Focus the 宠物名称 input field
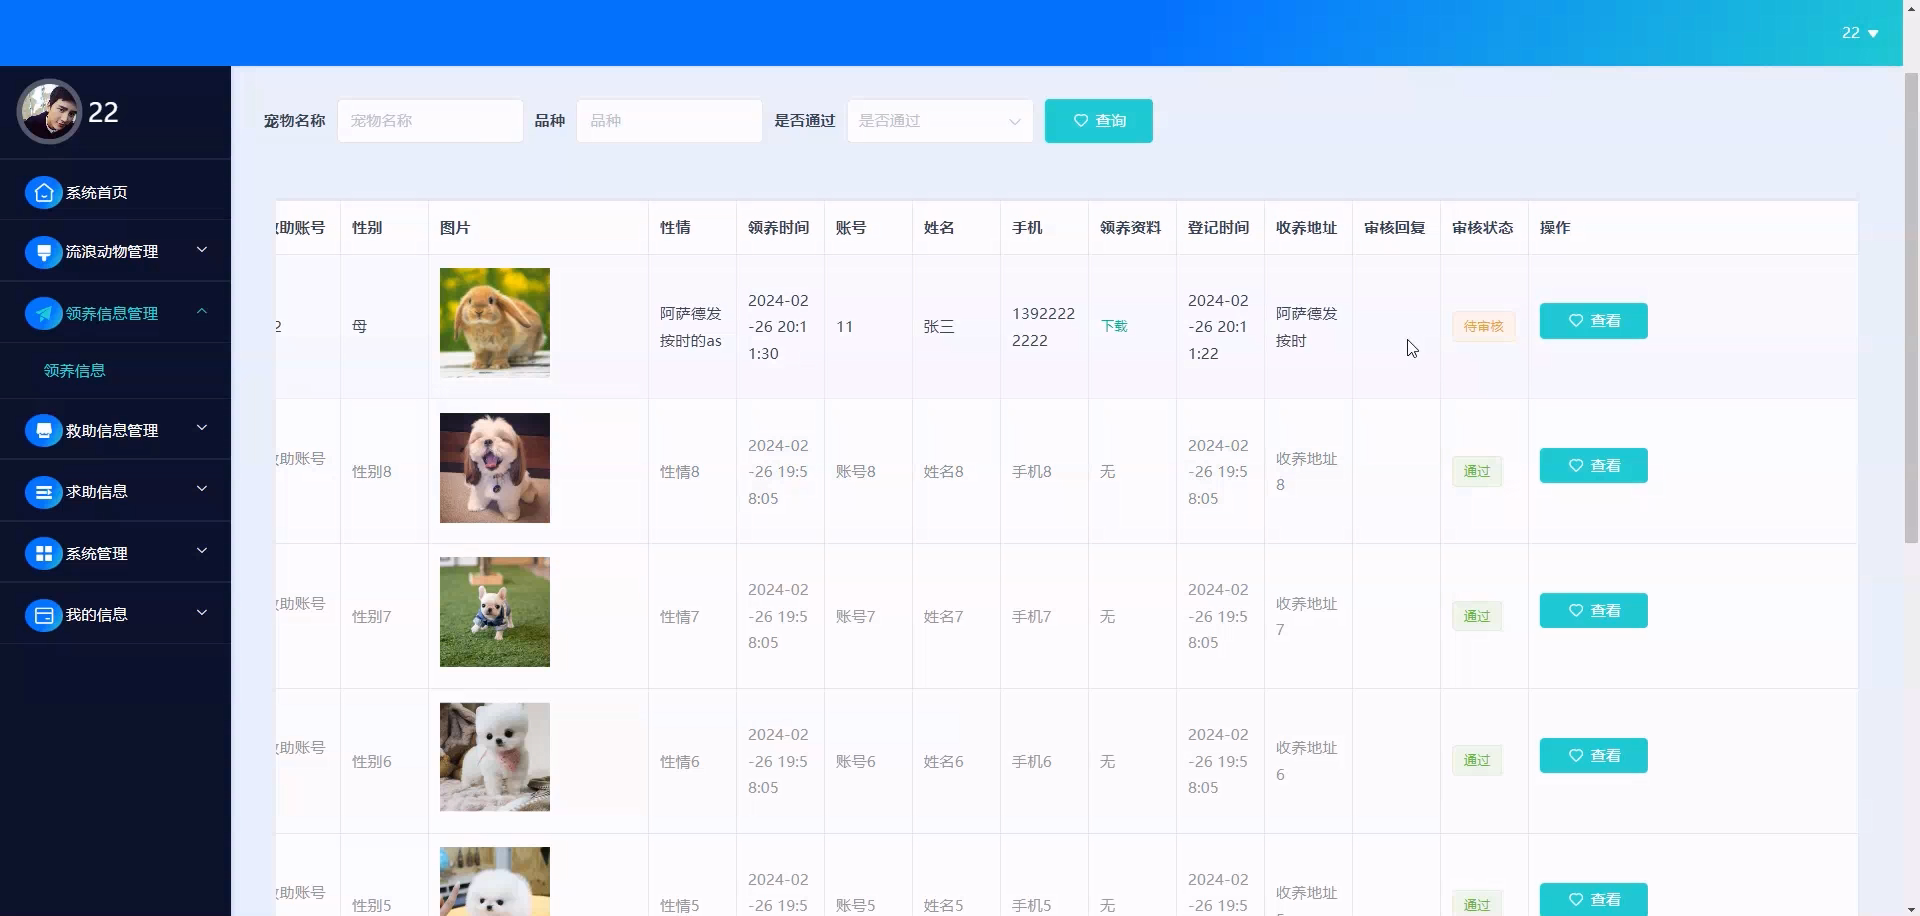The width and height of the screenshot is (1920, 916). pyautogui.click(x=430, y=121)
